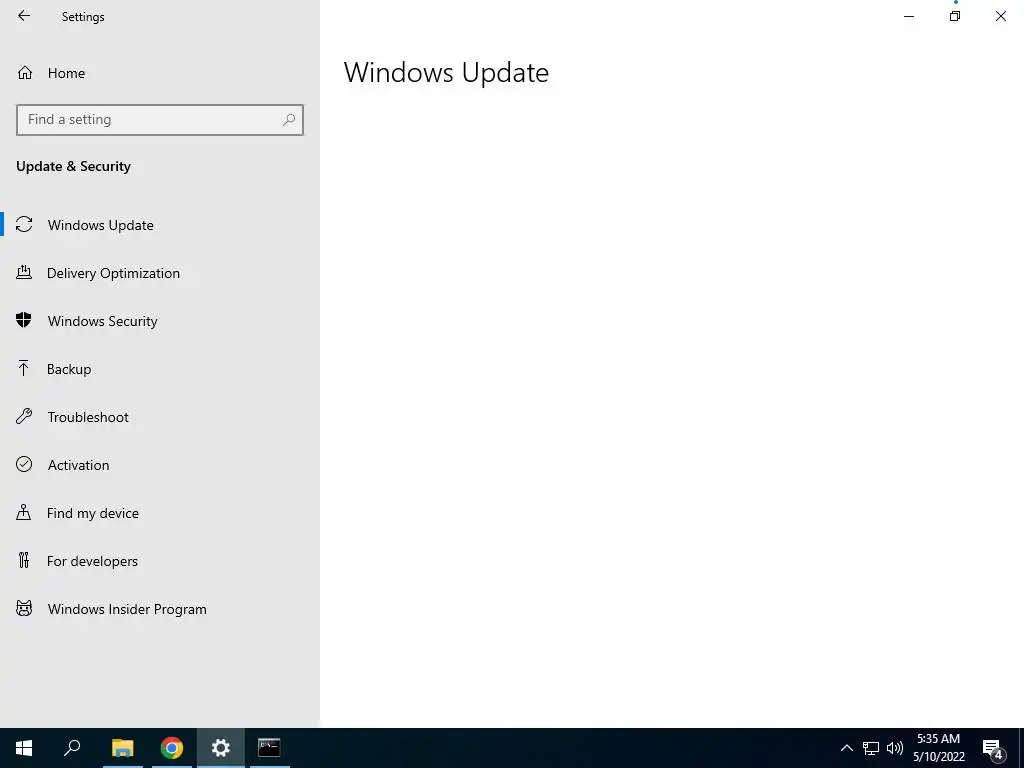Select Windows Update in the sidebar
Screen dimensions: 1024x768
coord(160,225)
